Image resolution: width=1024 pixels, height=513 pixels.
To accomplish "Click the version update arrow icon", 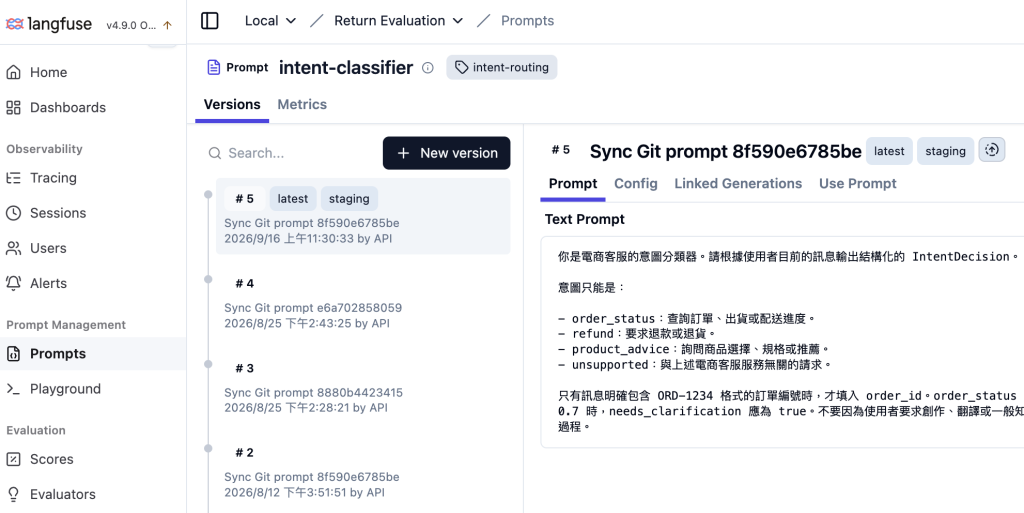I will click(167, 25).
